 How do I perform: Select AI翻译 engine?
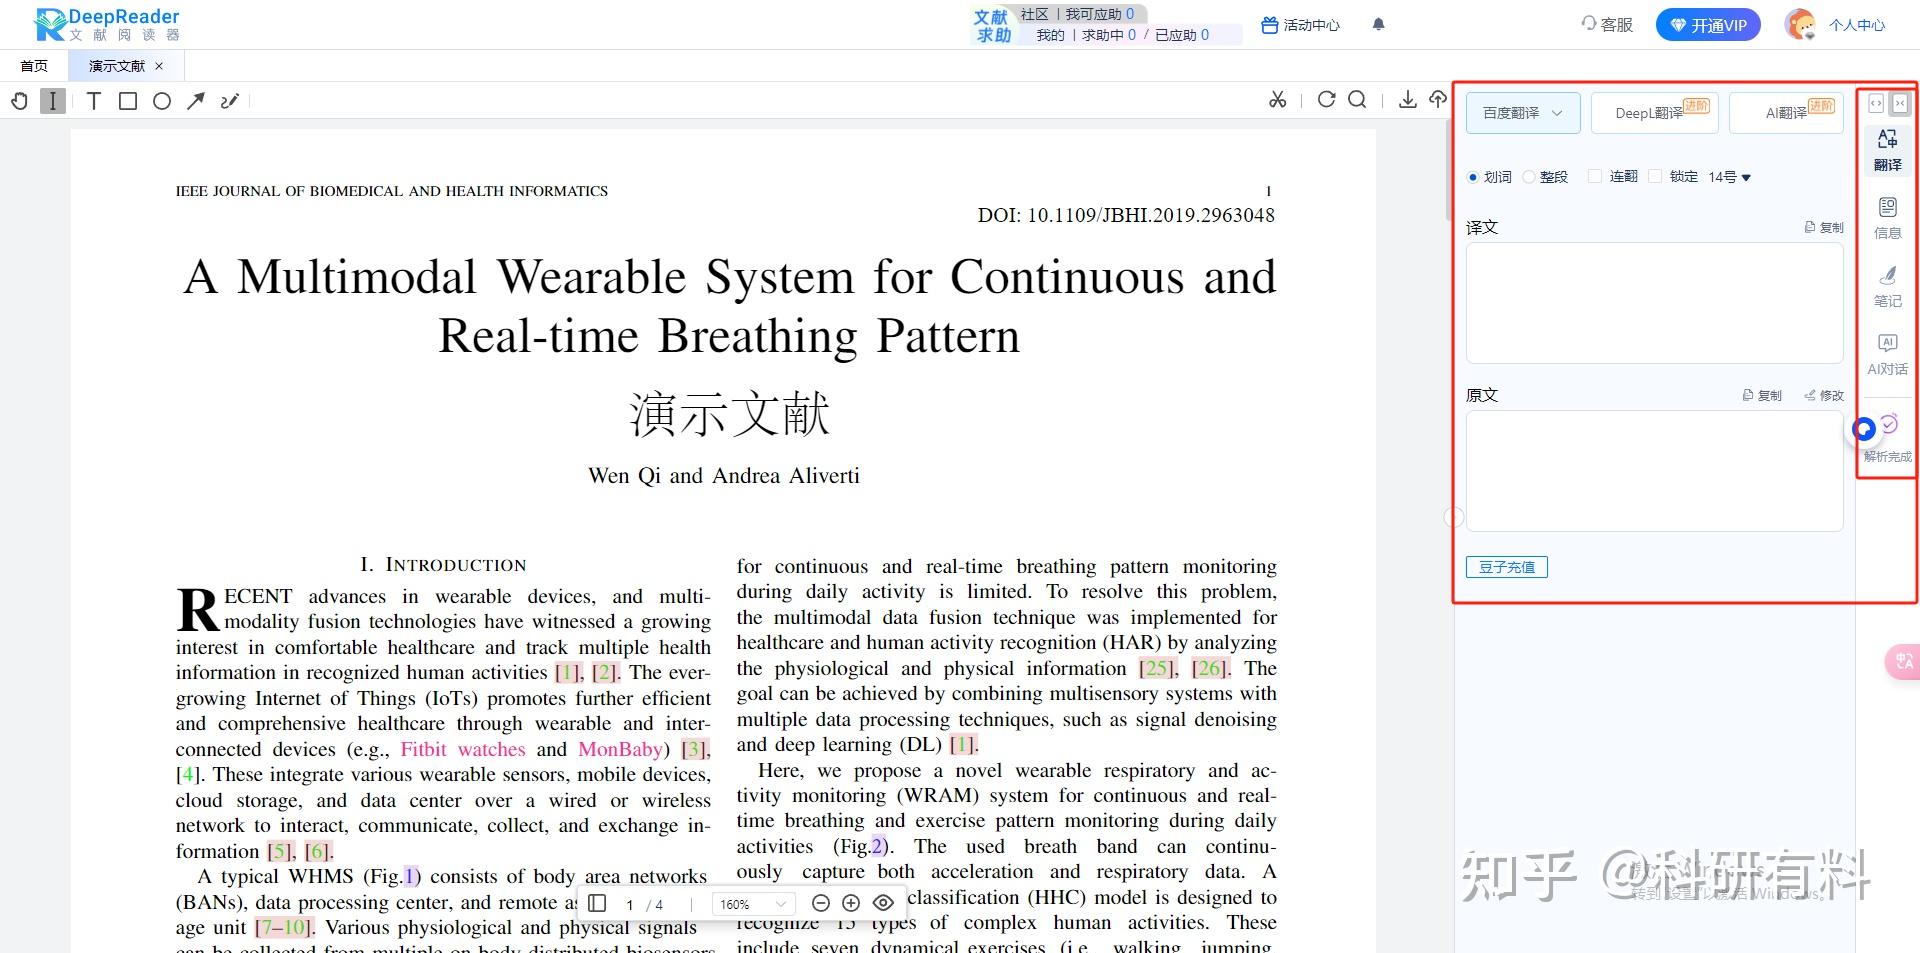pos(1787,113)
